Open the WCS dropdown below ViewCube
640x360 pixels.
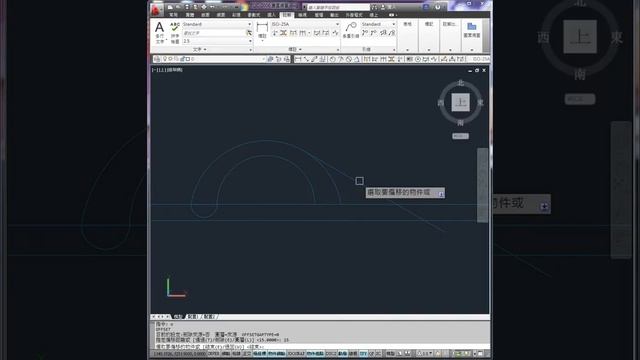[x=460, y=136]
